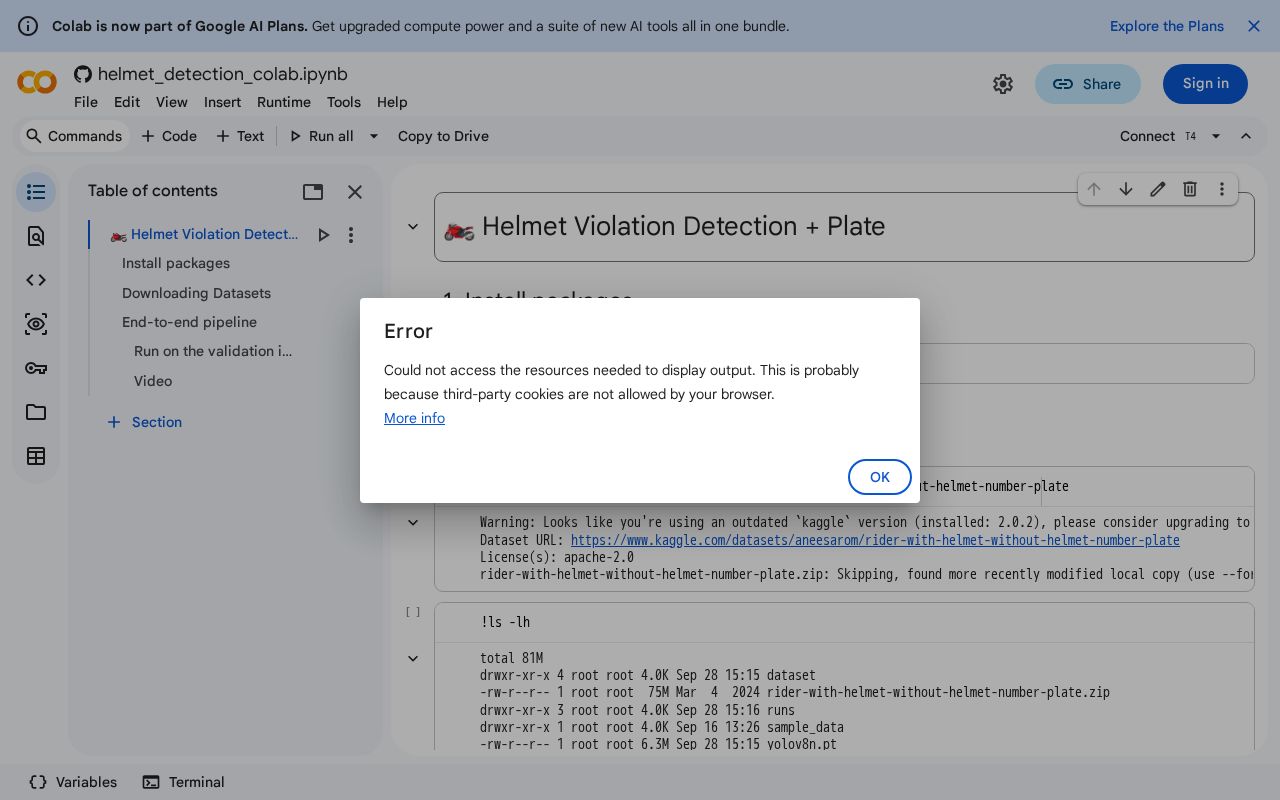Image resolution: width=1280 pixels, height=800 pixels.
Task: Open the Tools menu
Action: pos(344,102)
